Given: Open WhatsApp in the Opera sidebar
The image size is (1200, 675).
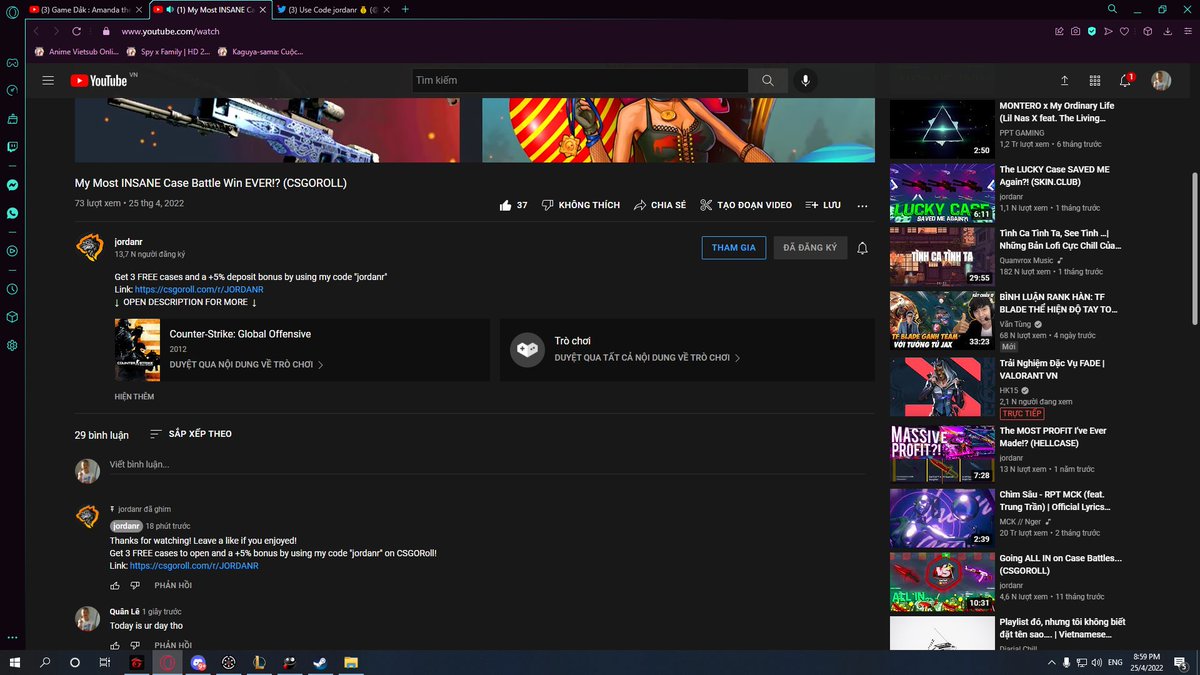Looking at the screenshot, I should click(12, 213).
